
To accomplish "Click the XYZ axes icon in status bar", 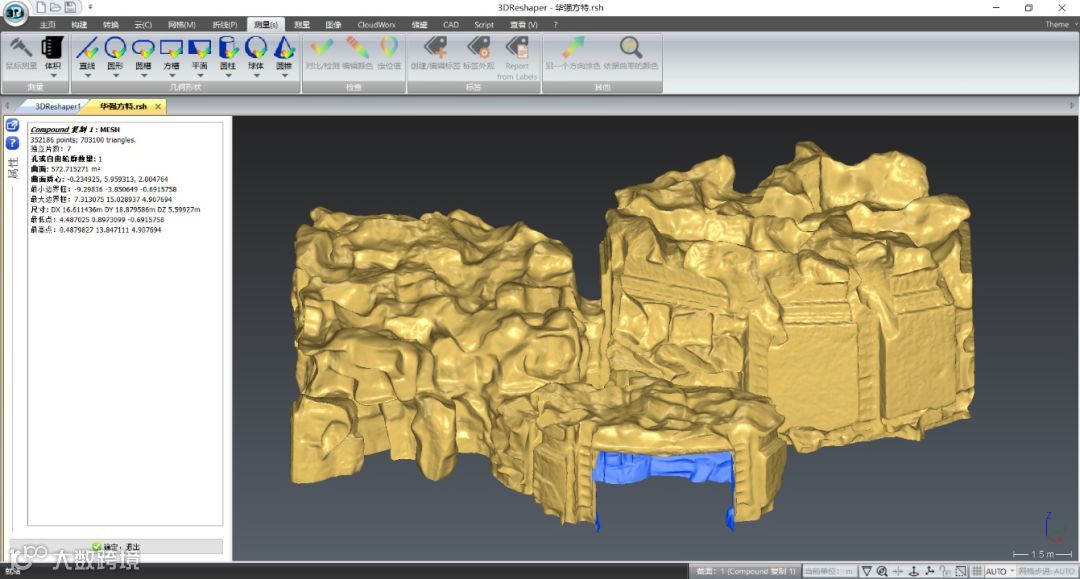I will click(929, 571).
